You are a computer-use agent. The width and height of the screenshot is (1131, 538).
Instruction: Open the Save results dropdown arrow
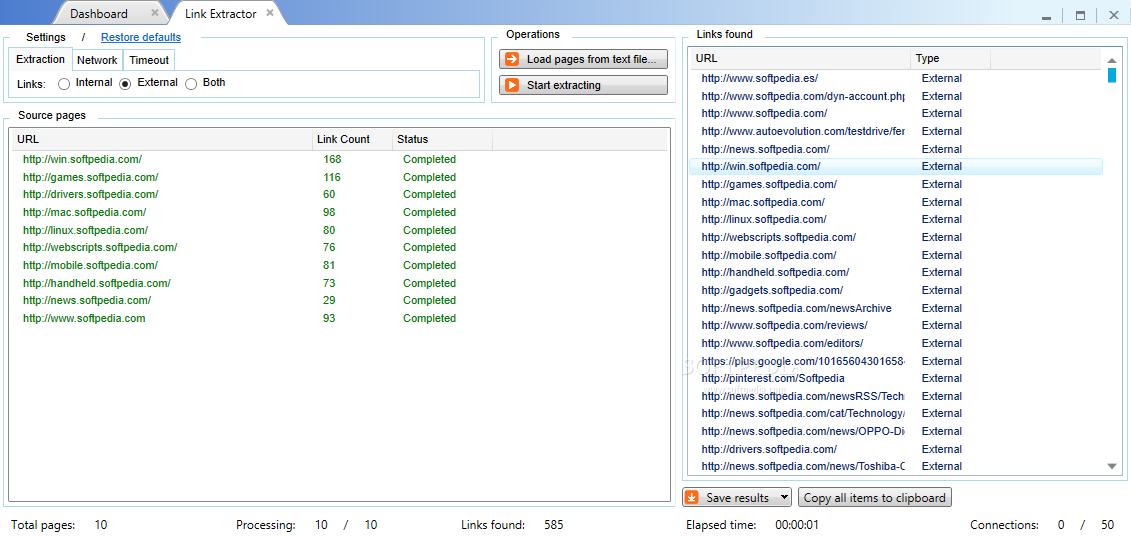click(784, 498)
